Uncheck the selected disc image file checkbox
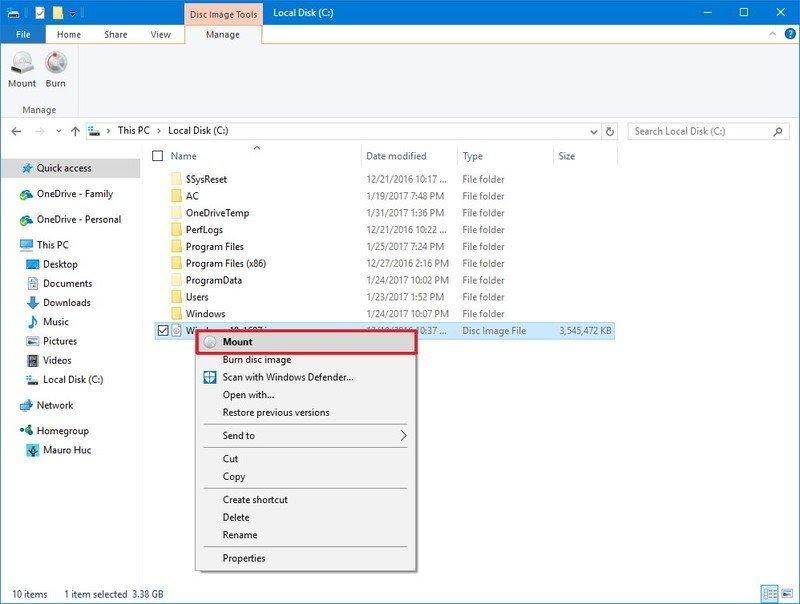 pos(162,330)
